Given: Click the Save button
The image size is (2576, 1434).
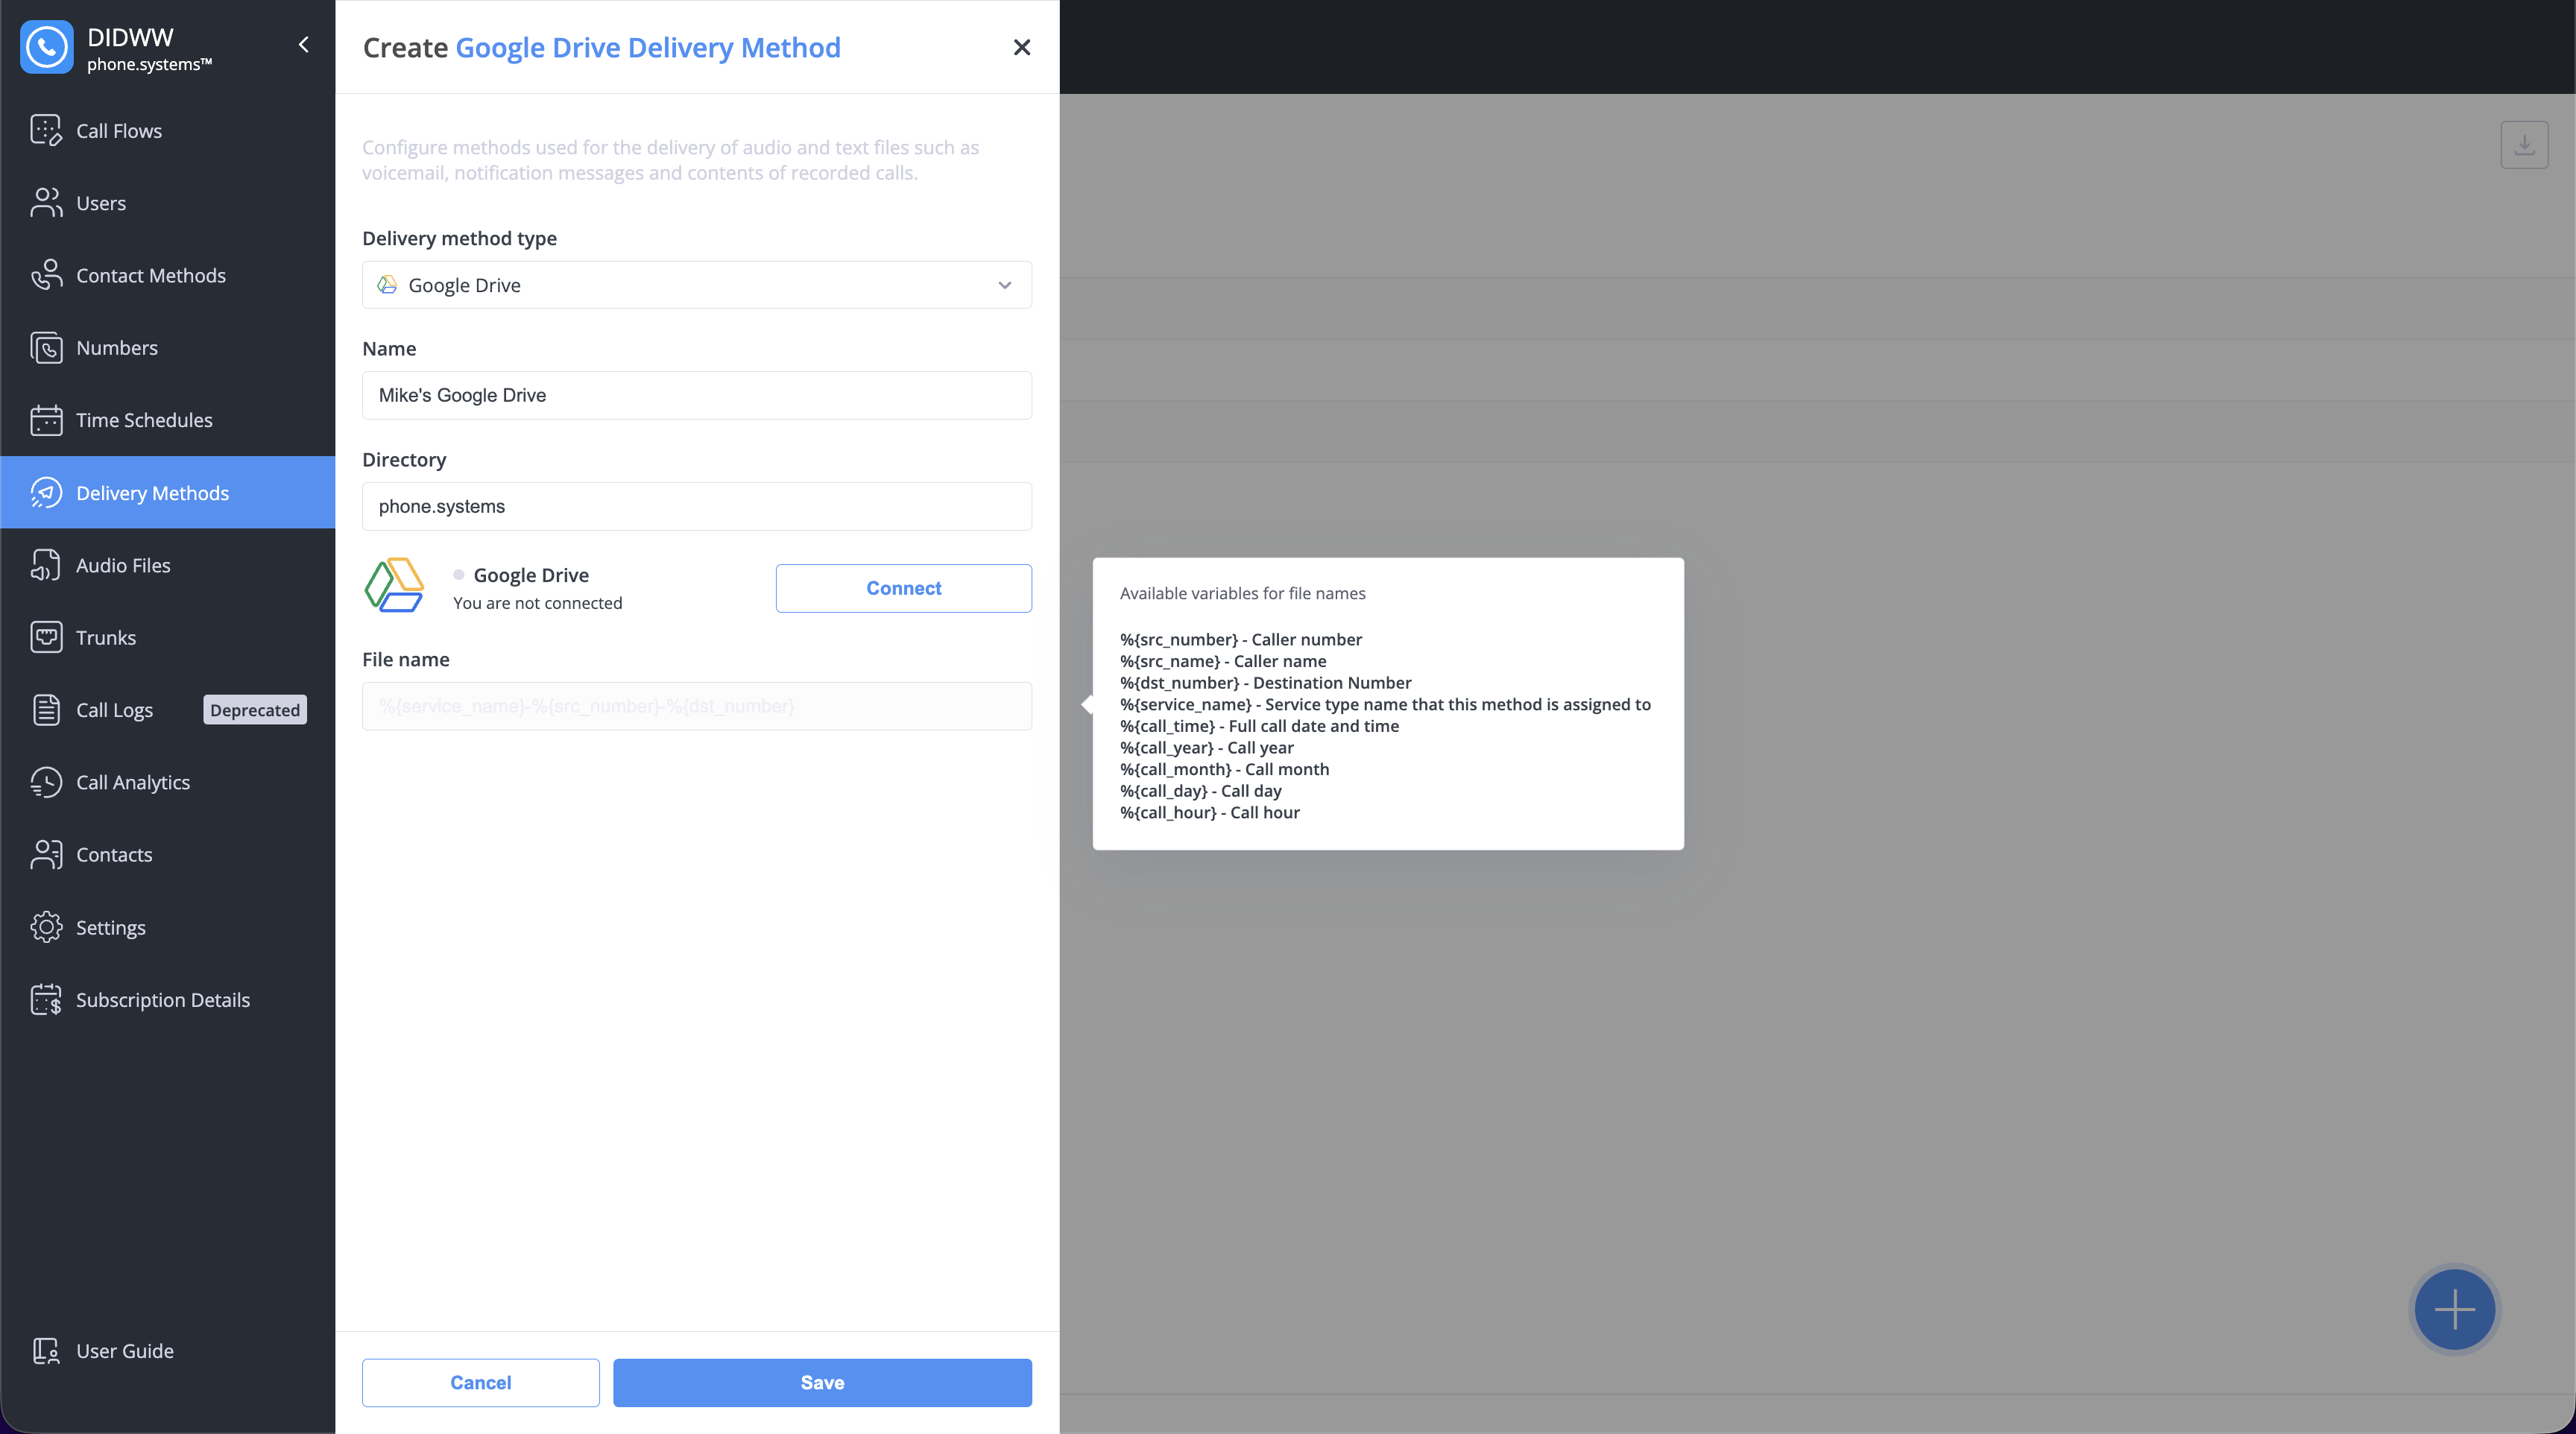Looking at the screenshot, I should pos(822,1382).
